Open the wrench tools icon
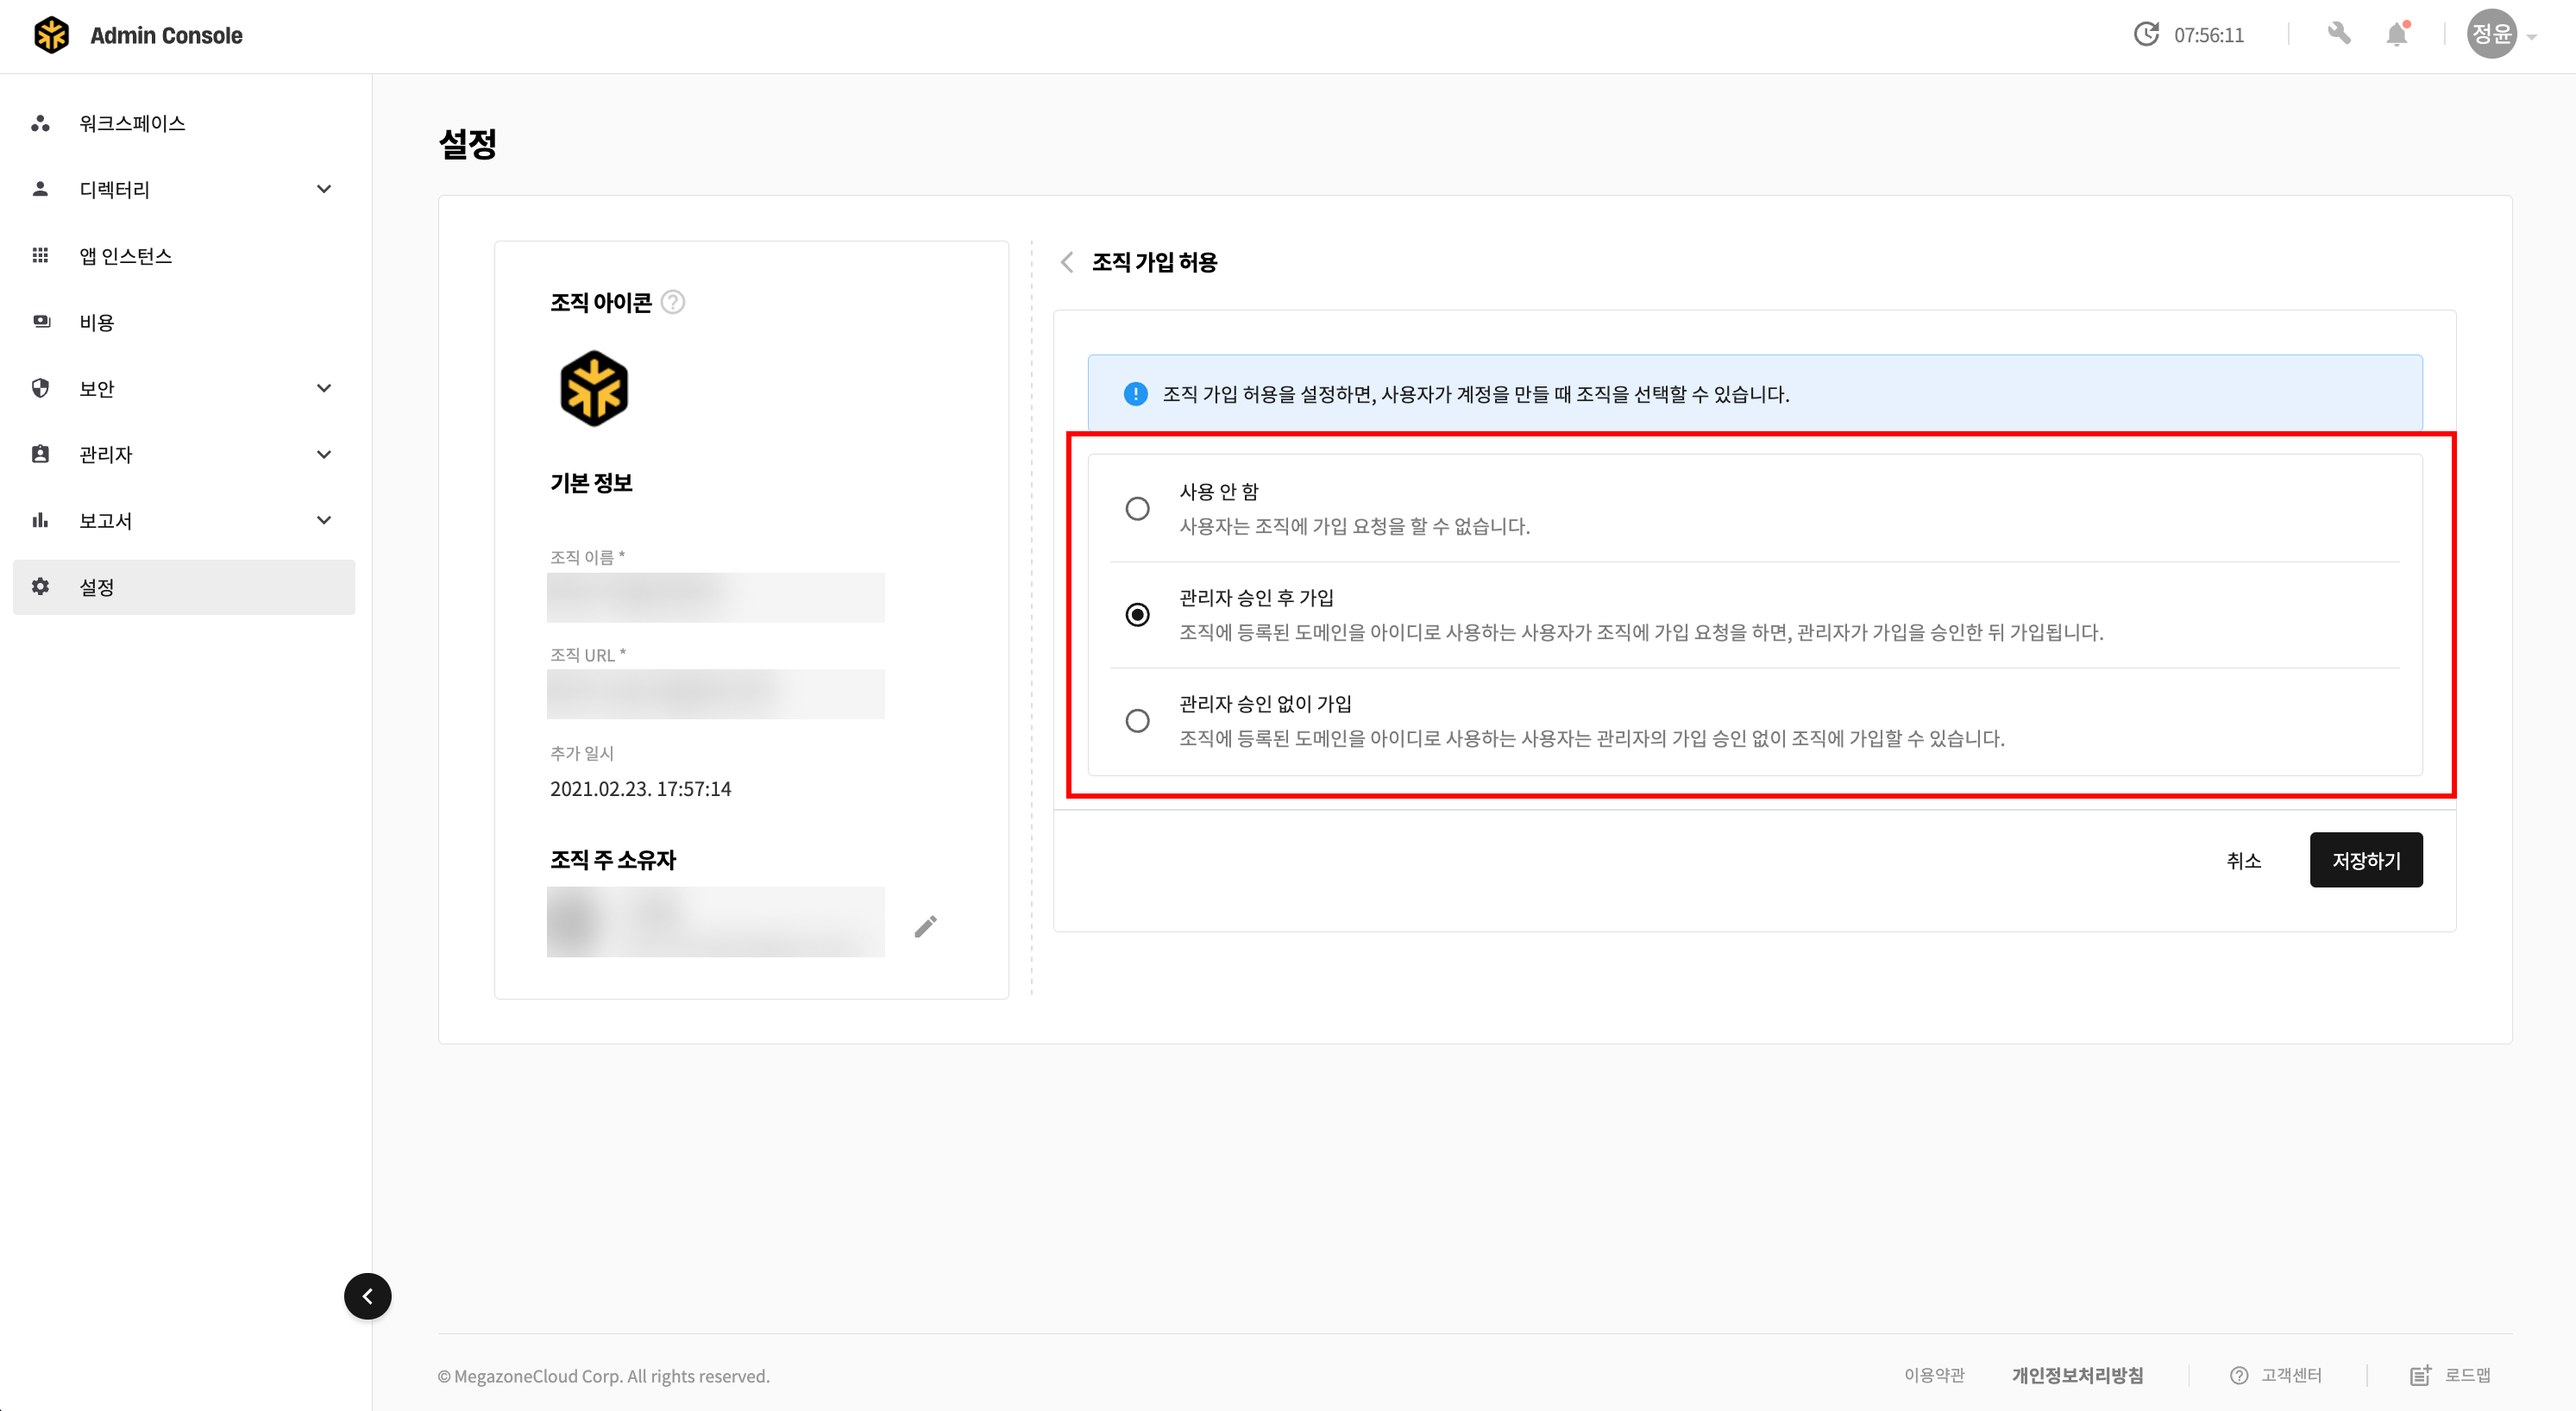2576x1411 pixels. pos(2339,35)
